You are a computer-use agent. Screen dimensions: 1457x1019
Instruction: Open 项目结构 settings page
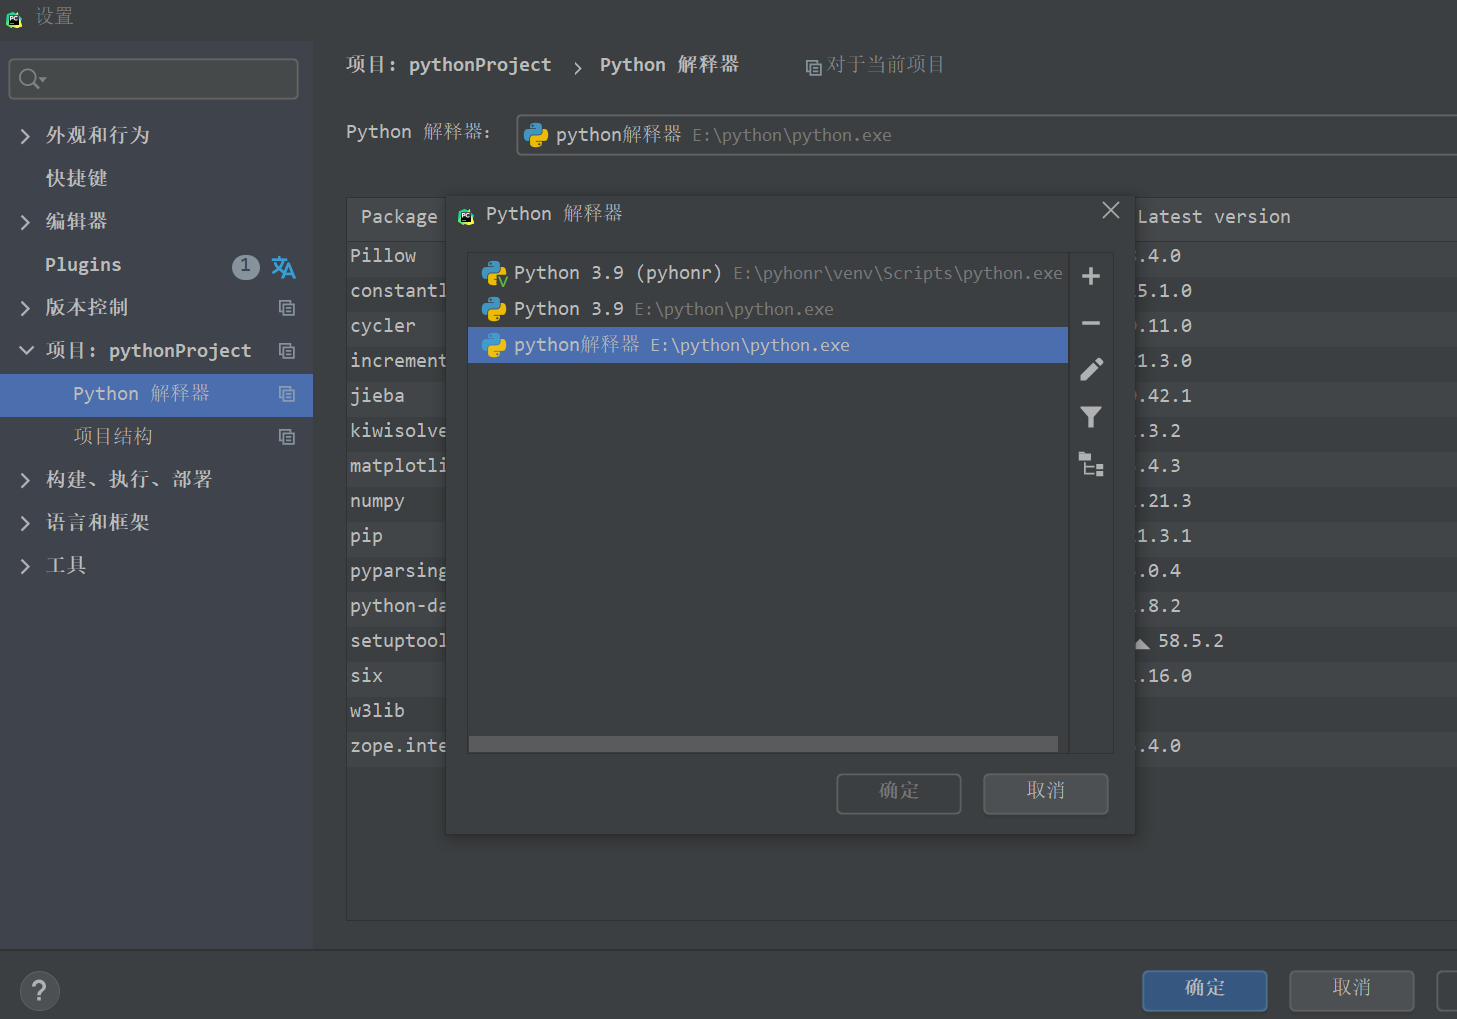pos(113,437)
